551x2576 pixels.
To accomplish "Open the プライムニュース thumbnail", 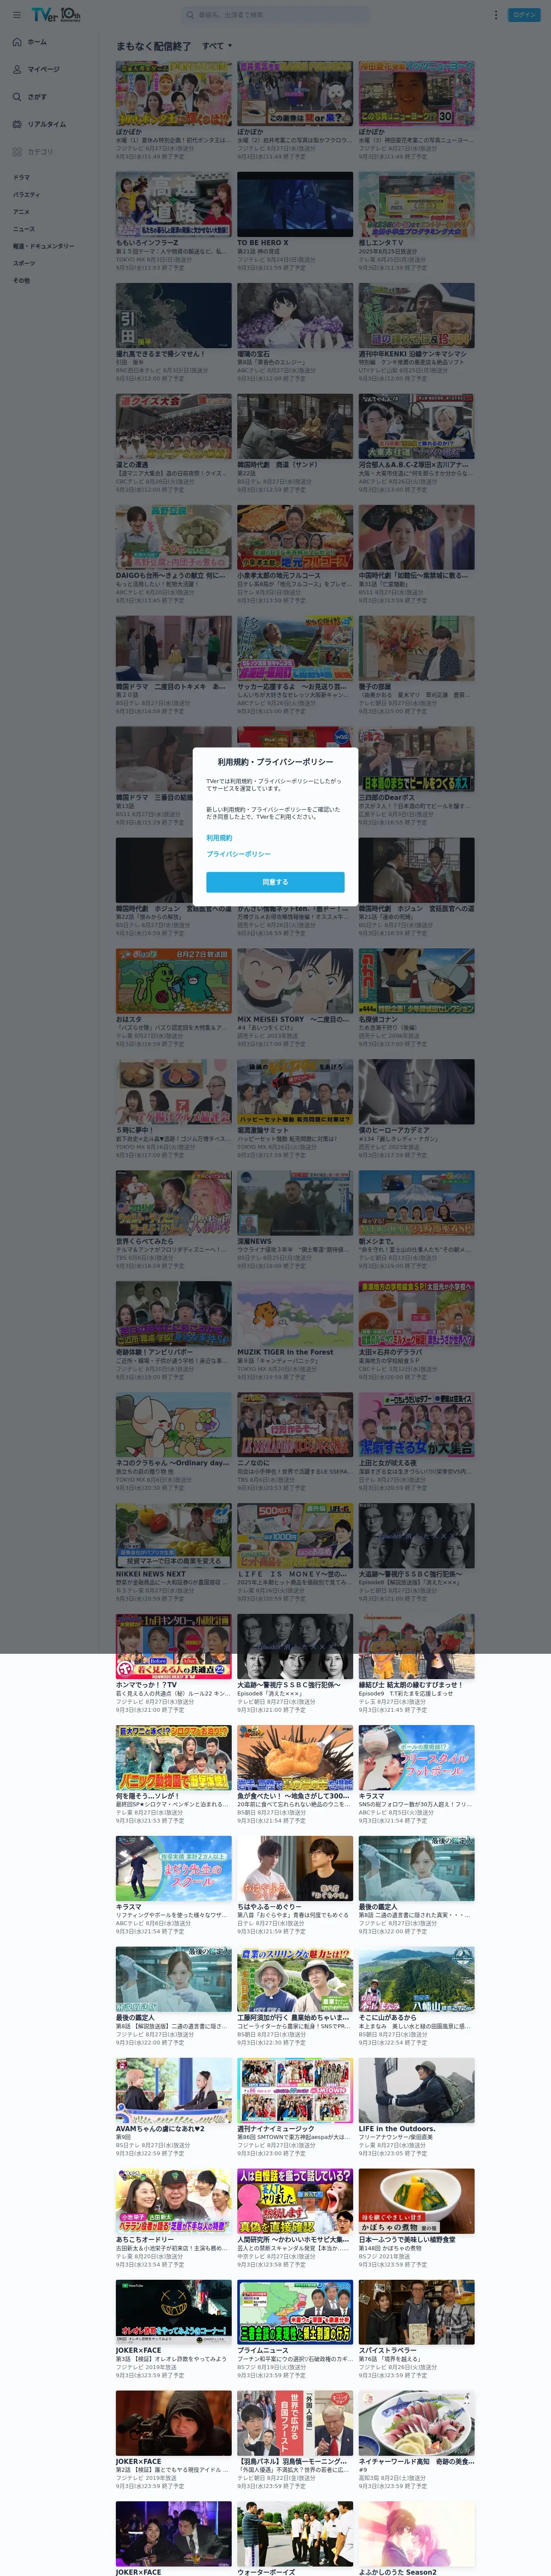I will [295, 2312].
